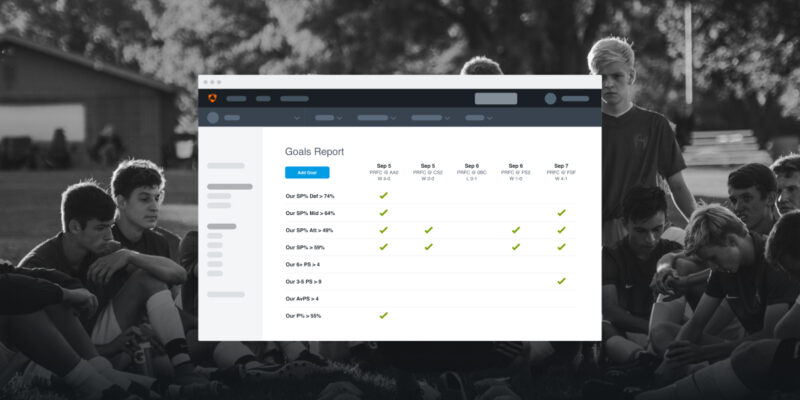The image size is (800, 400).
Task: Click first menu item right of shield logo
Action: tap(236, 98)
